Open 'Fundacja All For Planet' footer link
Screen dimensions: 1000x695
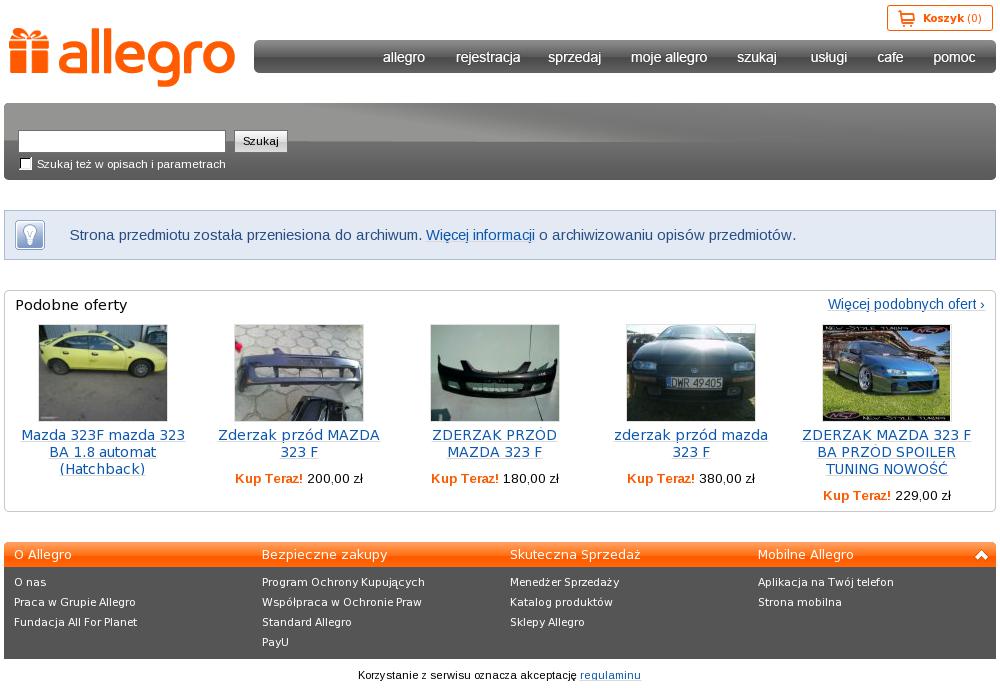point(75,622)
